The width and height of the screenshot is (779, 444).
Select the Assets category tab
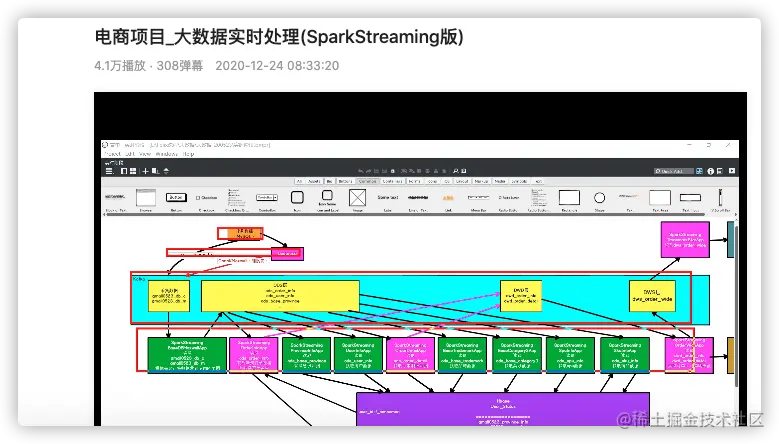(314, 181)
